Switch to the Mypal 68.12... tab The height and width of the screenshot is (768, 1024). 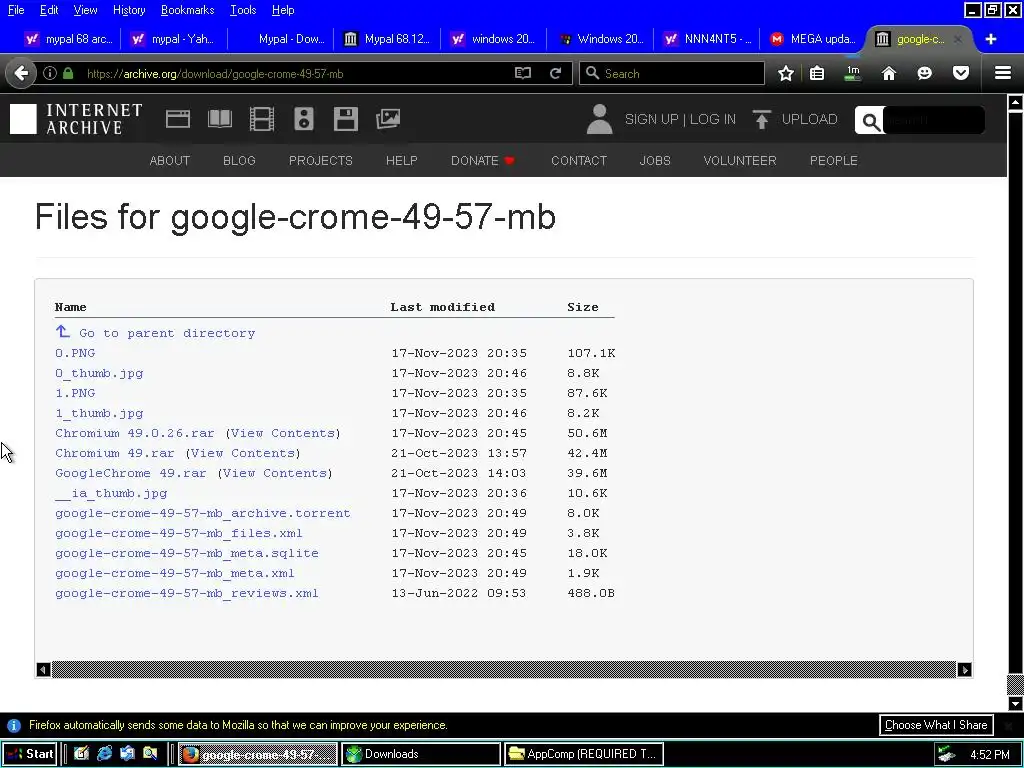(x=387, y=39)
